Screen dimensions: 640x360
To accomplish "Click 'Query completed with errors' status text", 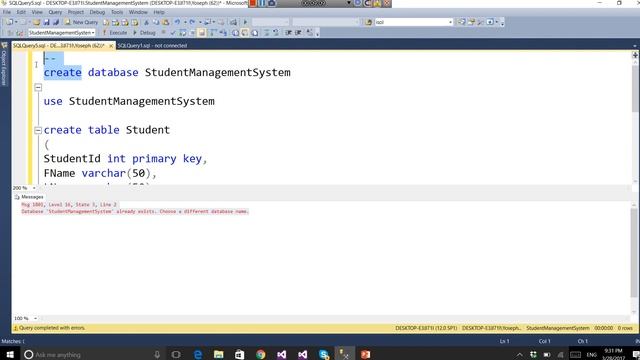I will [52, 328].
